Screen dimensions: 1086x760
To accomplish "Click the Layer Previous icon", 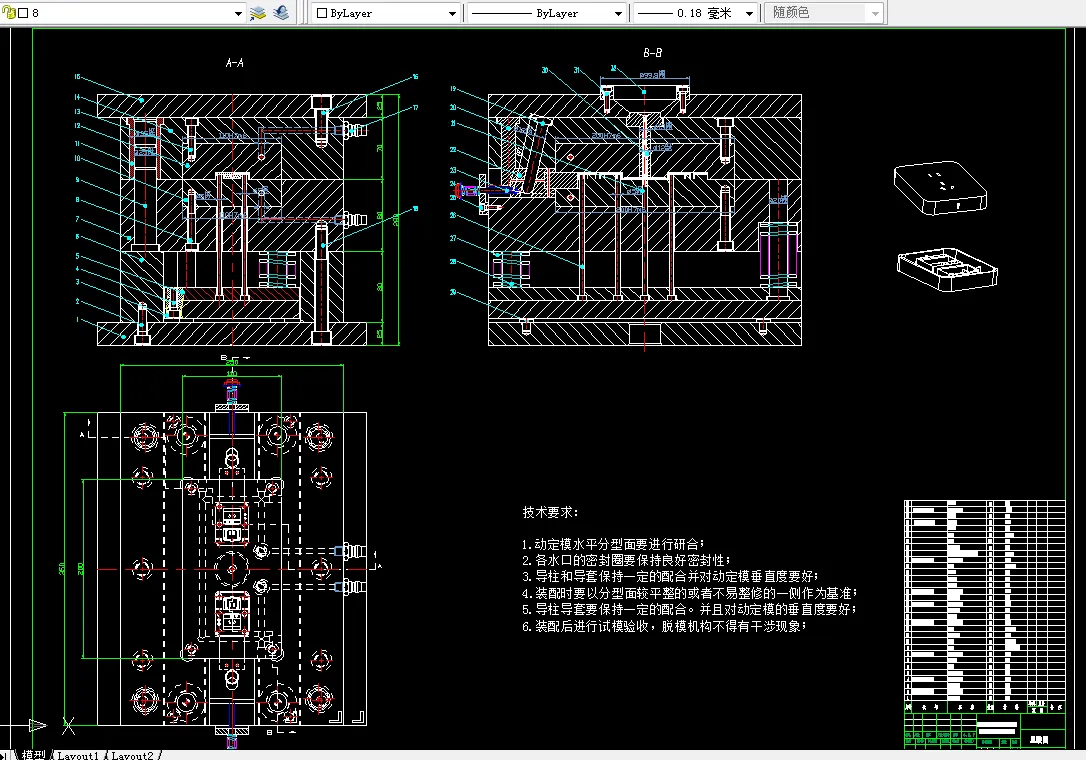I will point(281,12).
